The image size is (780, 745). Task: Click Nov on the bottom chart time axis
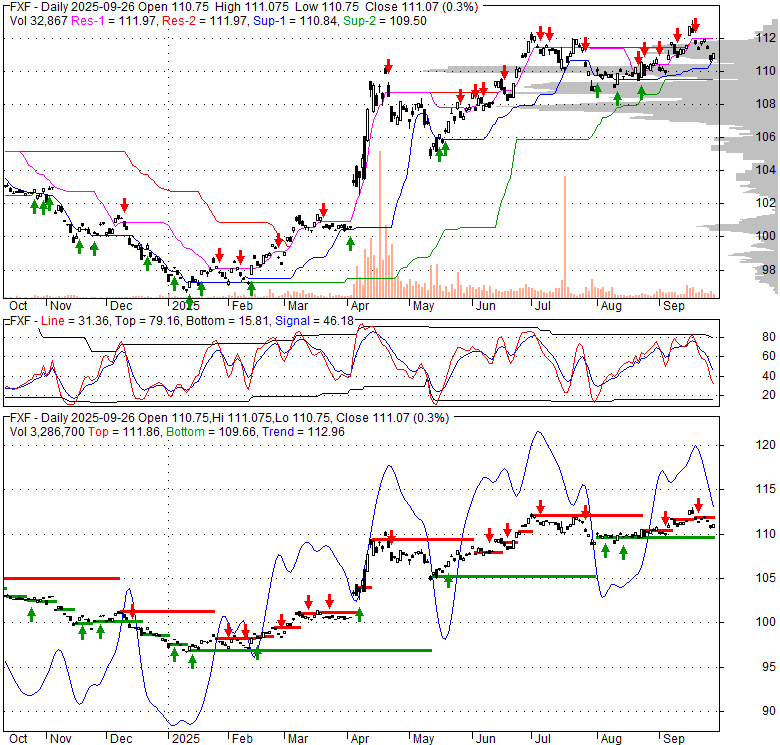pos(61,739)
